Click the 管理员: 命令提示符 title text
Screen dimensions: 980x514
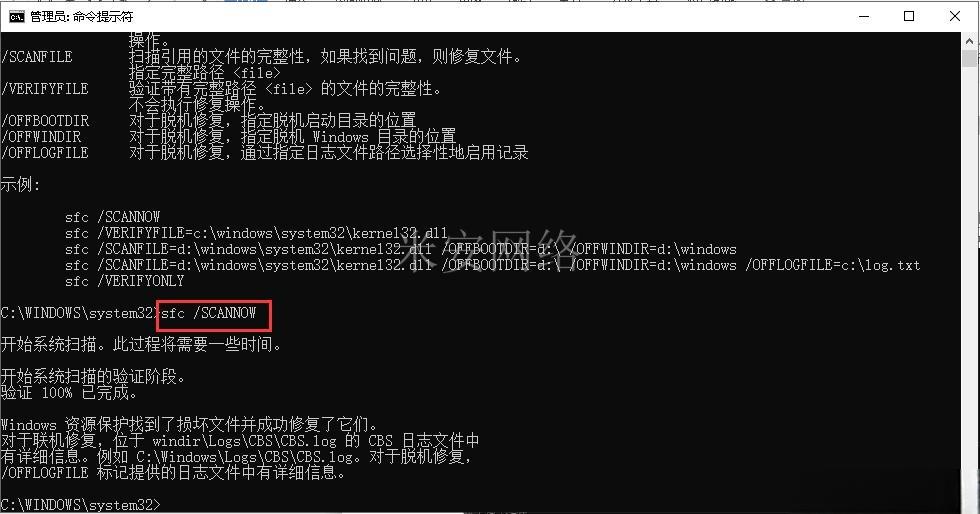click(81, 16)
